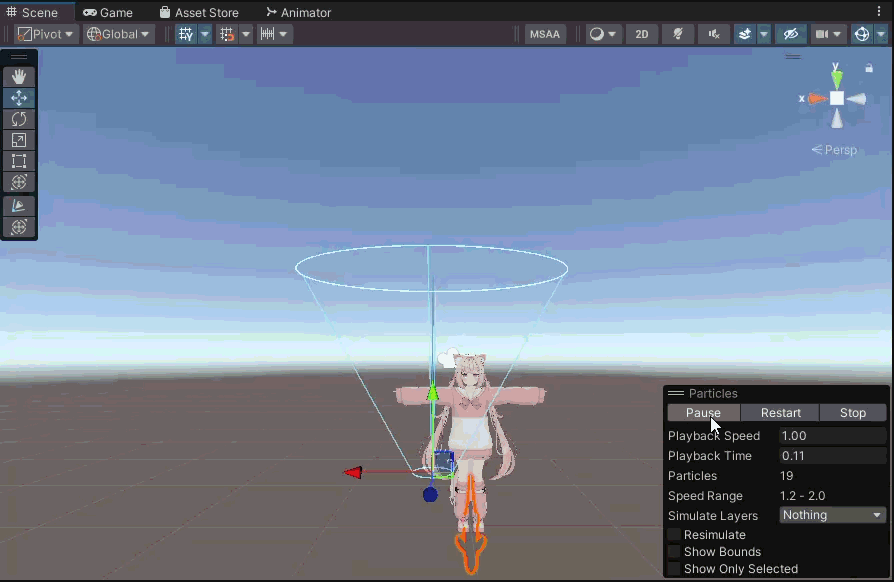894x582 pixels.
Task: Mute scene audio with the speaker icon
Action: point(713,34)
